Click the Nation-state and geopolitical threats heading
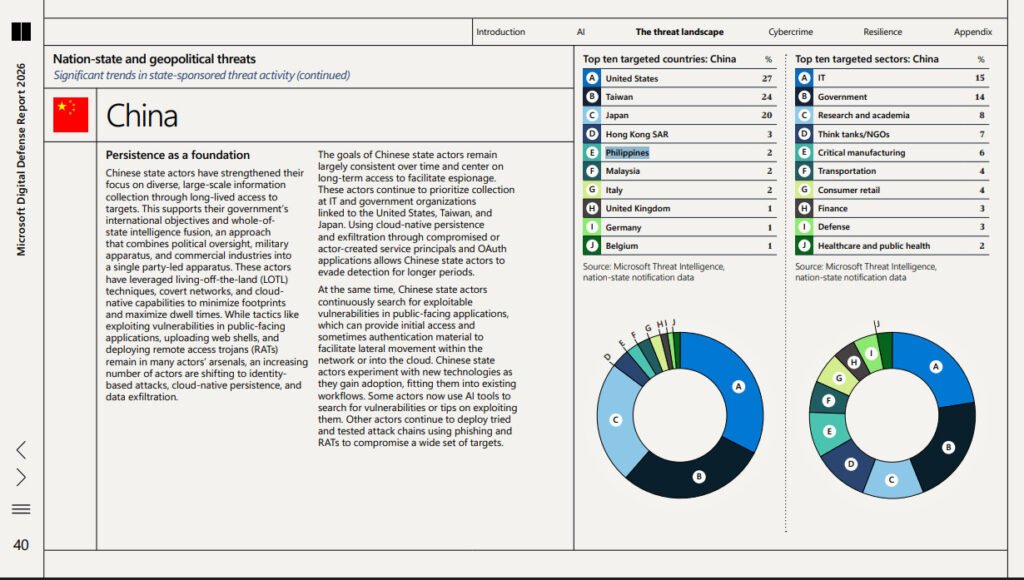The image size is (1024, 580). (x=154, y=59)
